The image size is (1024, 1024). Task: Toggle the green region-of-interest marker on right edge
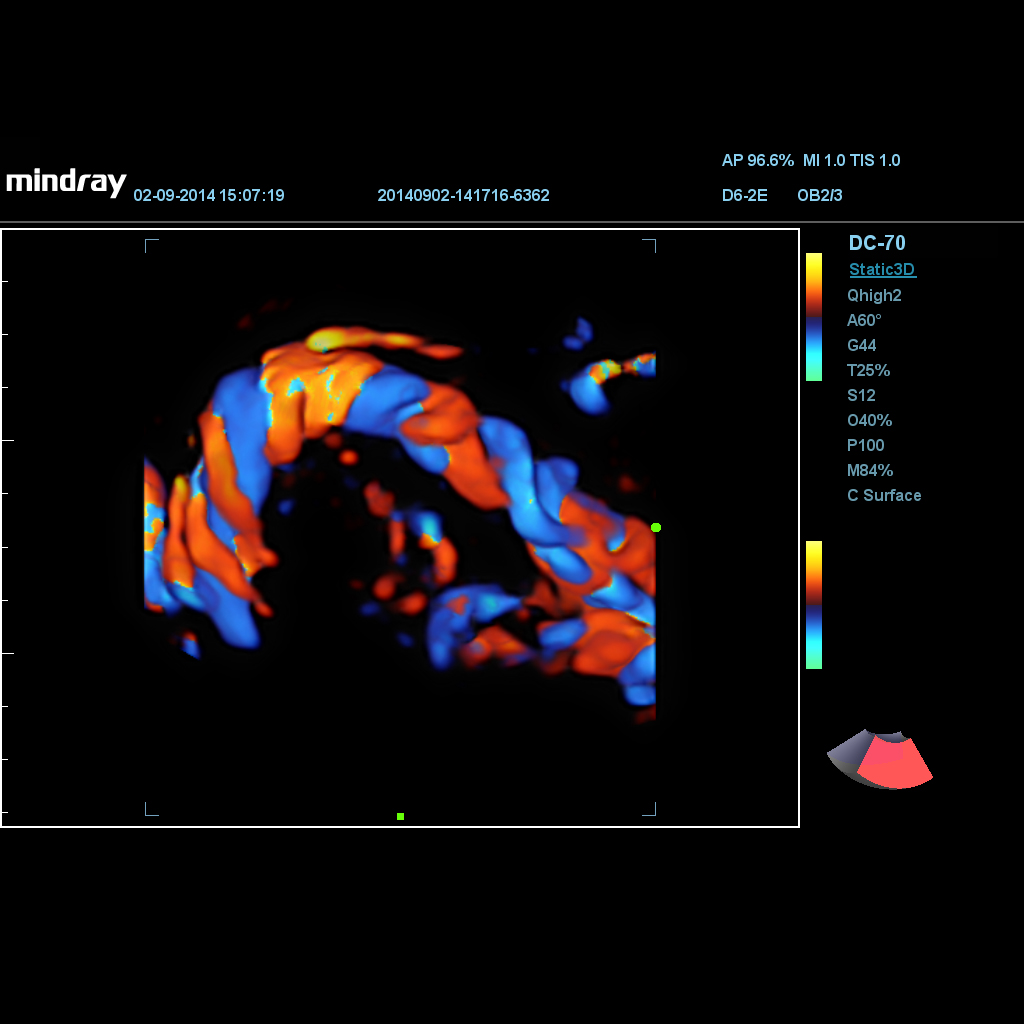pos(656,527)
